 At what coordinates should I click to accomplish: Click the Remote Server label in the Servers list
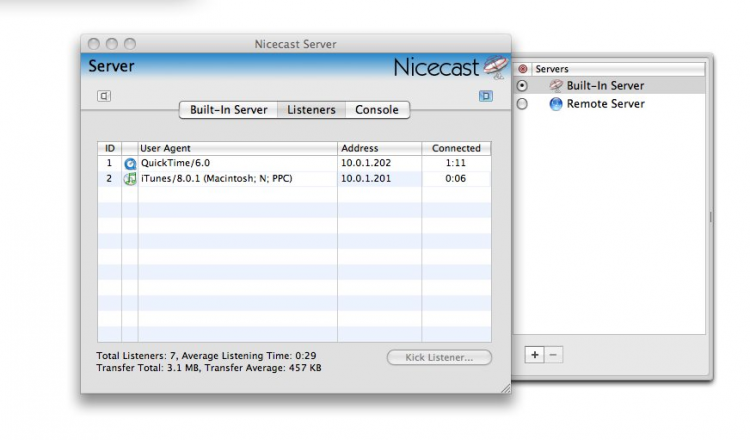pos(606,104)
